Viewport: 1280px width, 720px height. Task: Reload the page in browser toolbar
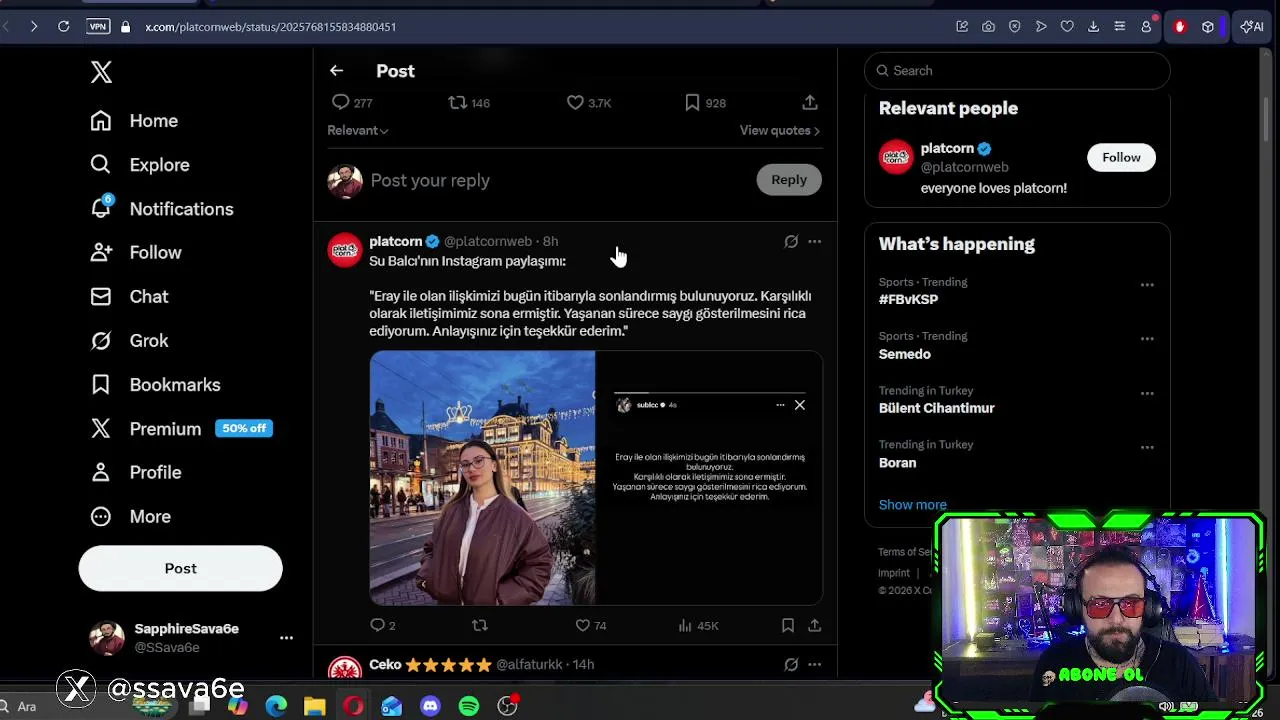point(63,27)
